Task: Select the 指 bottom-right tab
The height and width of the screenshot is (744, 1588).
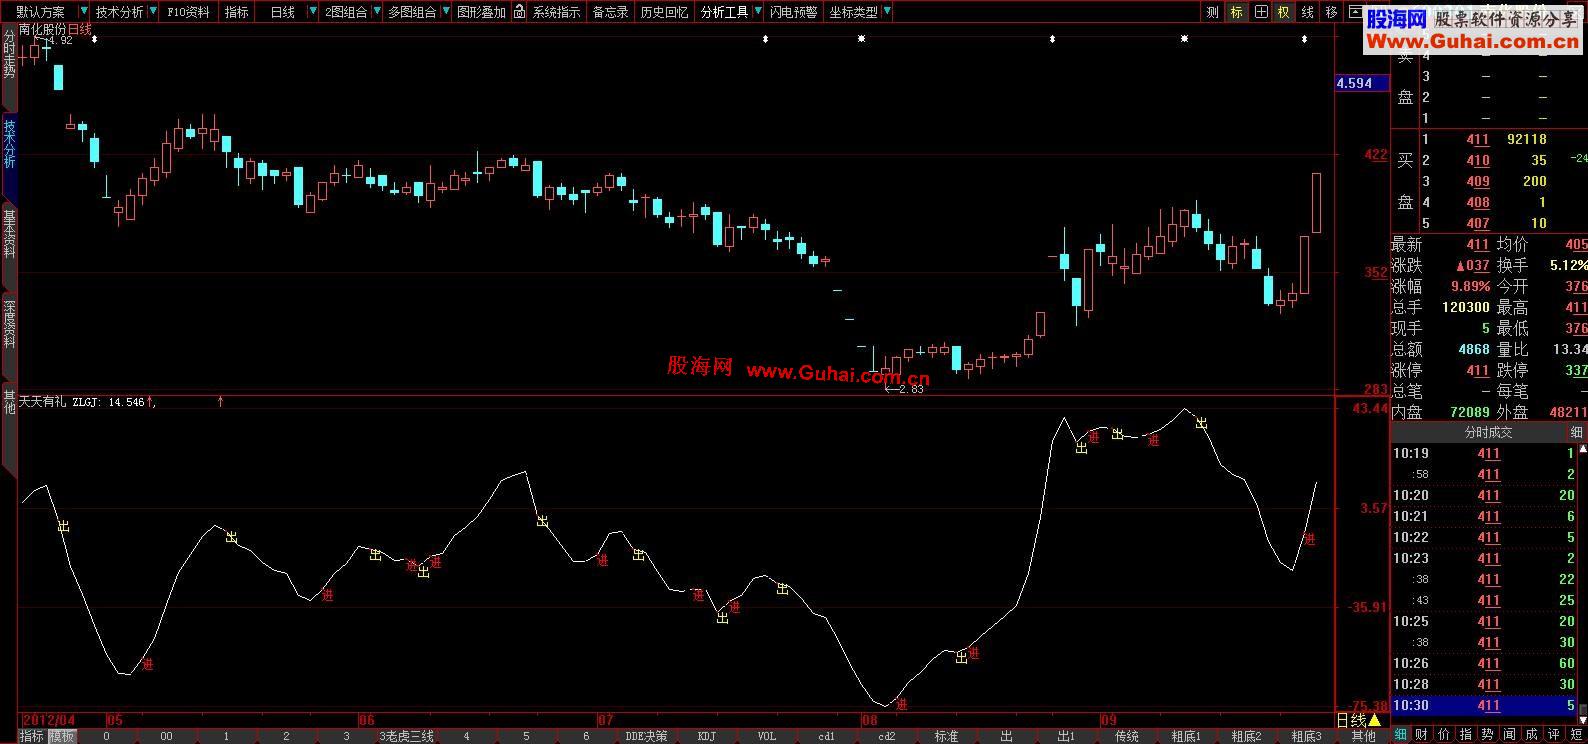Action: pos(1466,735)
